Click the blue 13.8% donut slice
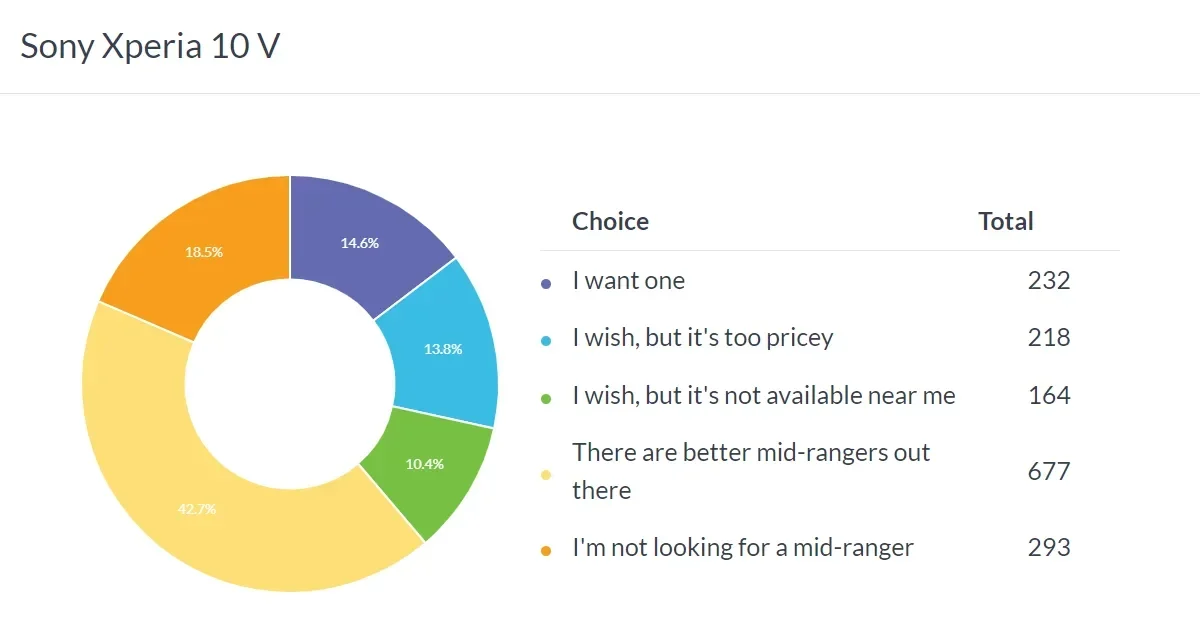The width and height of the screenshot is (1200, 627). [x=442, y=350]
